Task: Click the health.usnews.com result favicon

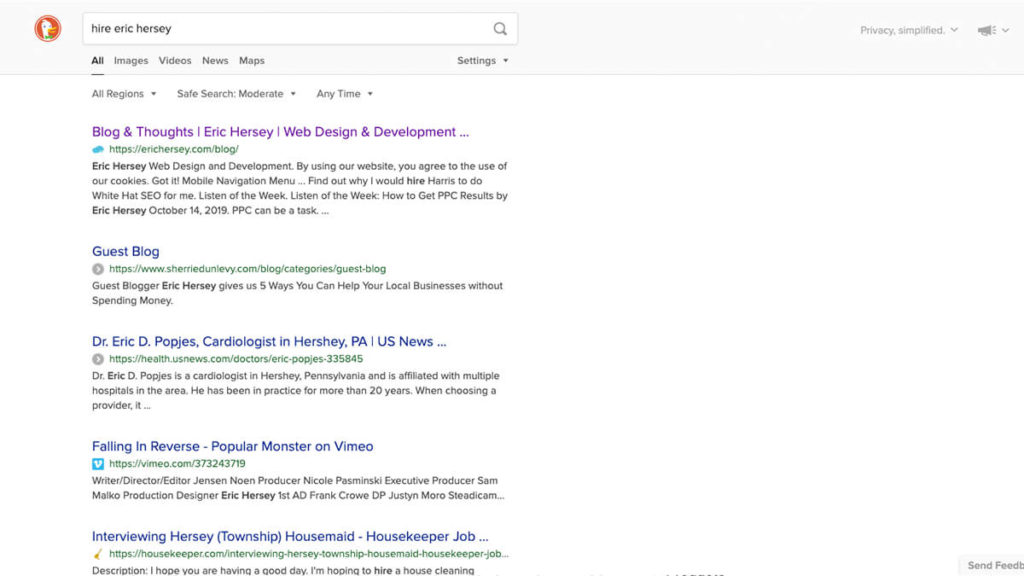Action: pos(98,359)
